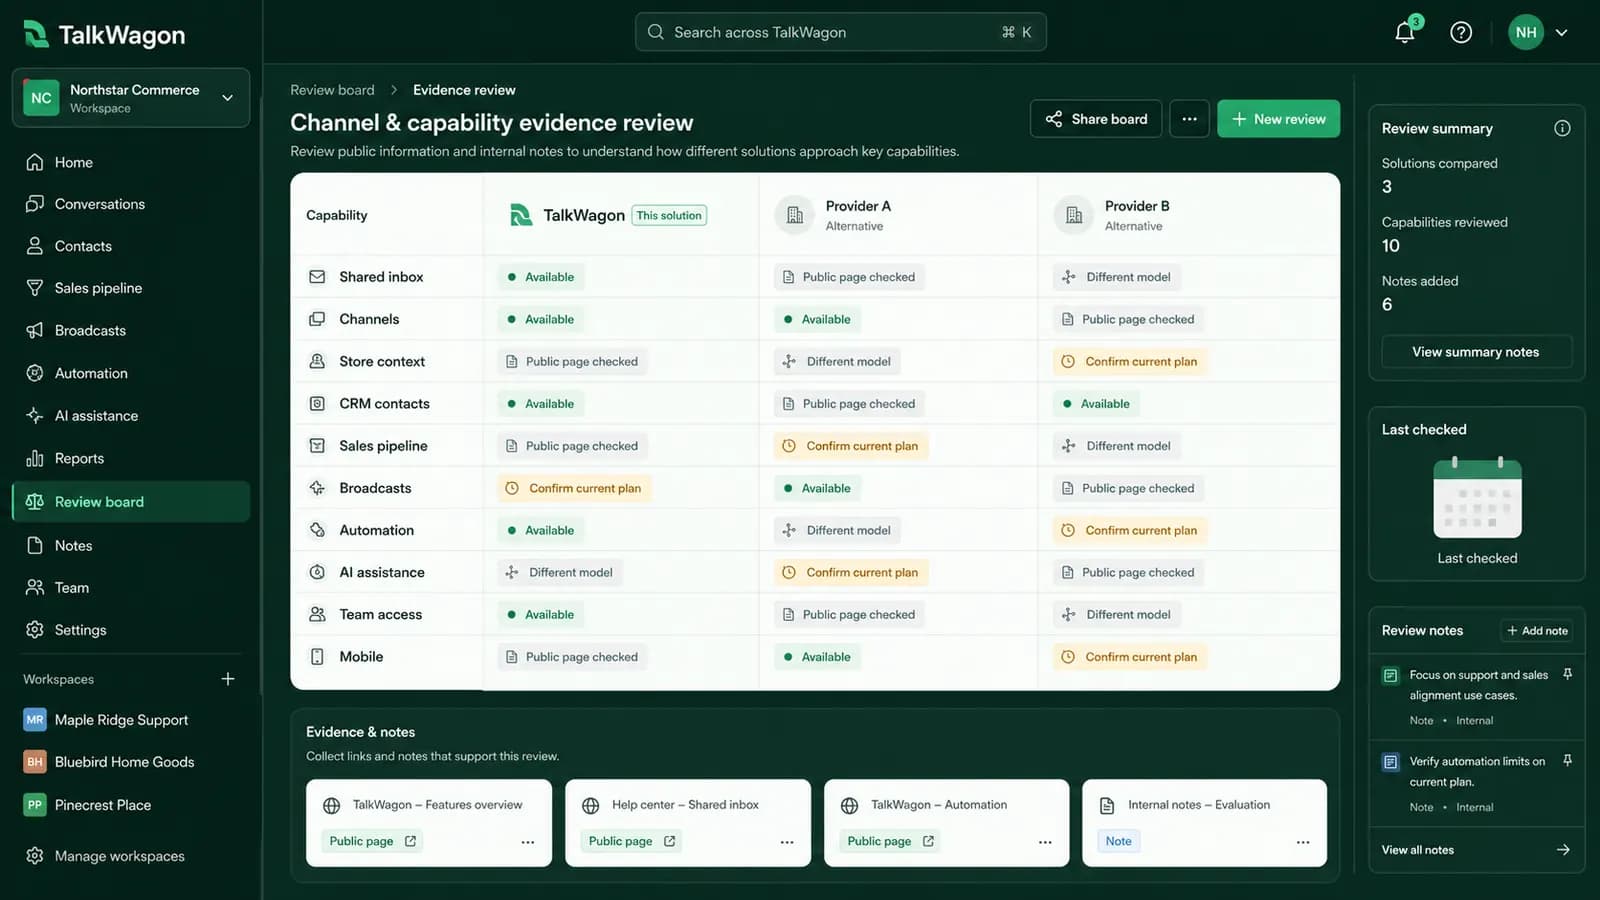The height and width of the screenshot is (900, 1600).
Task: Click the View all notes arrow
Action: pyautogui.click(x=1563, y=850)
